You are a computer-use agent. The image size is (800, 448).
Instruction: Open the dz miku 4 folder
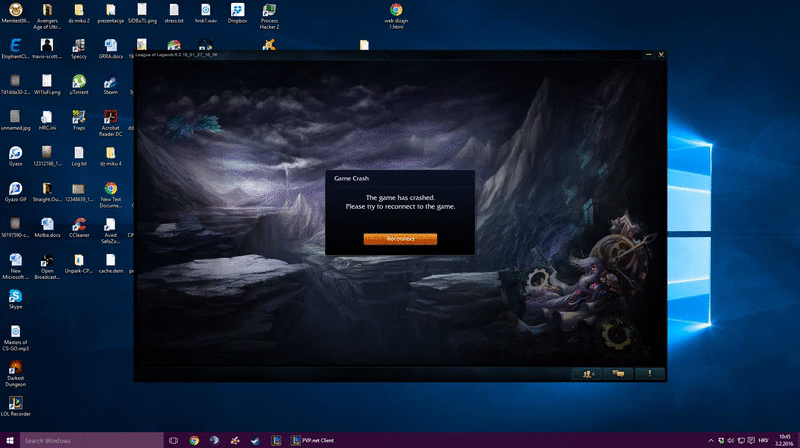[x=111, y=156]
